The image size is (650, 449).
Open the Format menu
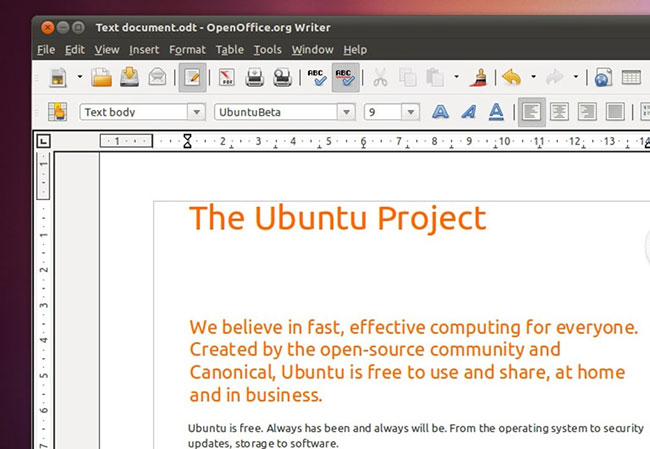tap(187, 50)
